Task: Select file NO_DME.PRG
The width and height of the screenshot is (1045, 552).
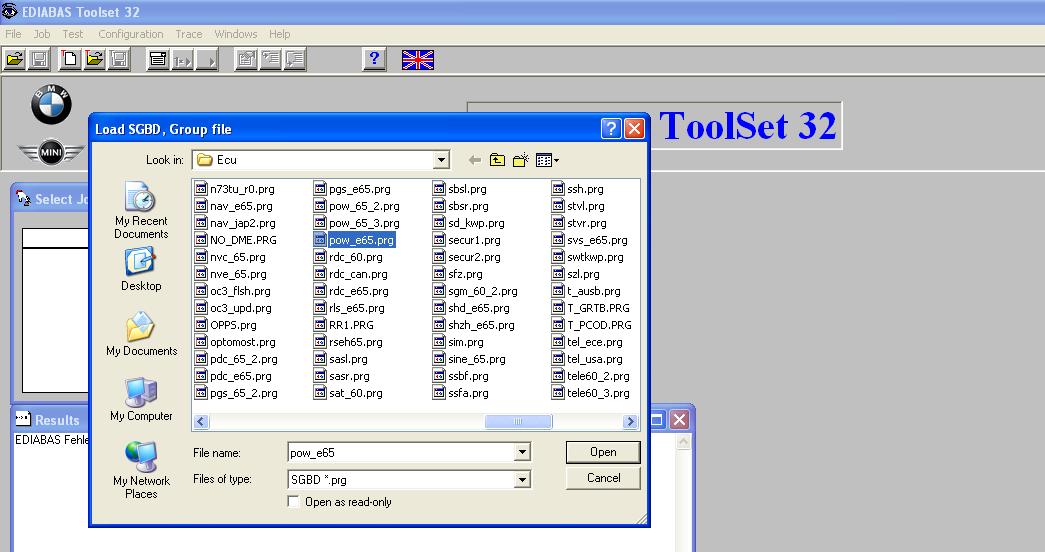Action: tap(236, 240)
